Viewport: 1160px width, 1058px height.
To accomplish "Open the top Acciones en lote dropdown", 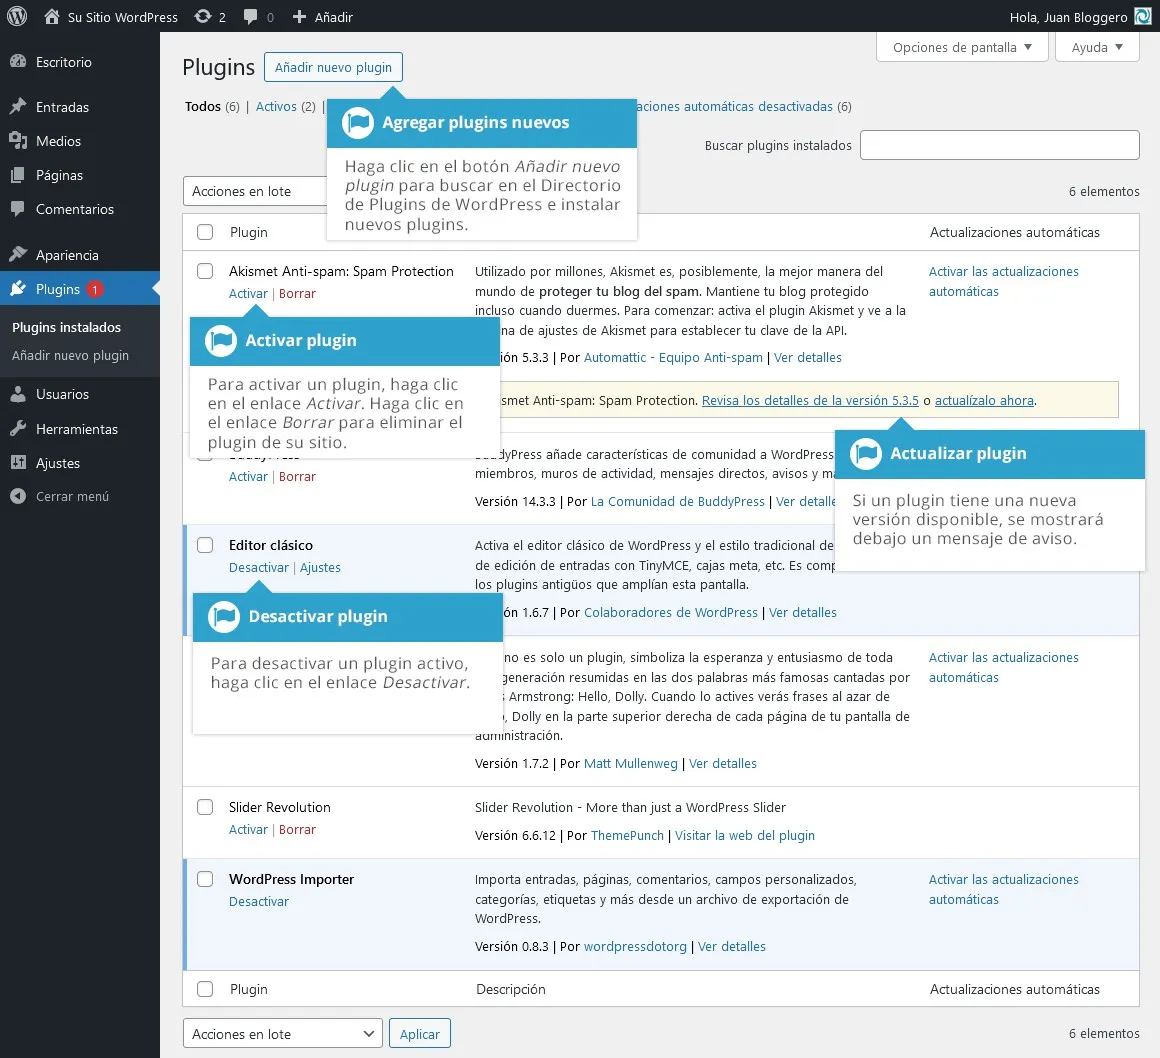I will [x=254, y=191].
